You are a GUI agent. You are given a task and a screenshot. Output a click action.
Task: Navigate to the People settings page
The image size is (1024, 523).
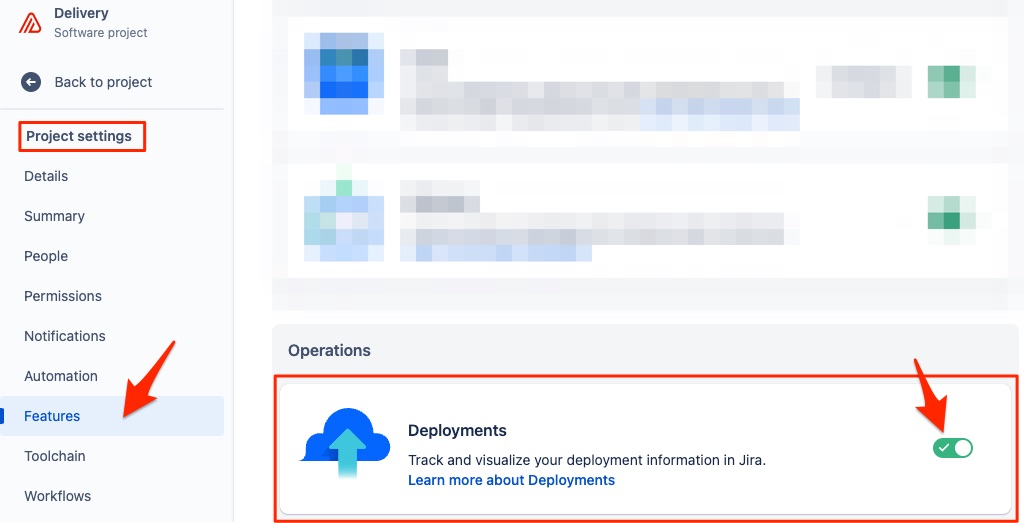point(46,256)
